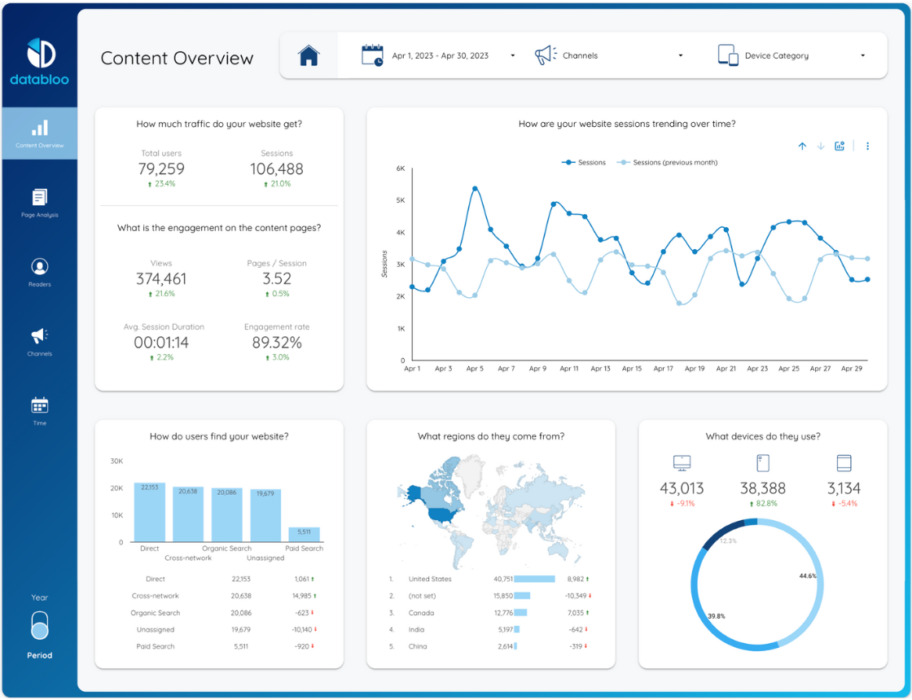The width and height of the screenshot is (912, 700).
Task: Click the home icon in the top bar
Action: coord(308,55)
